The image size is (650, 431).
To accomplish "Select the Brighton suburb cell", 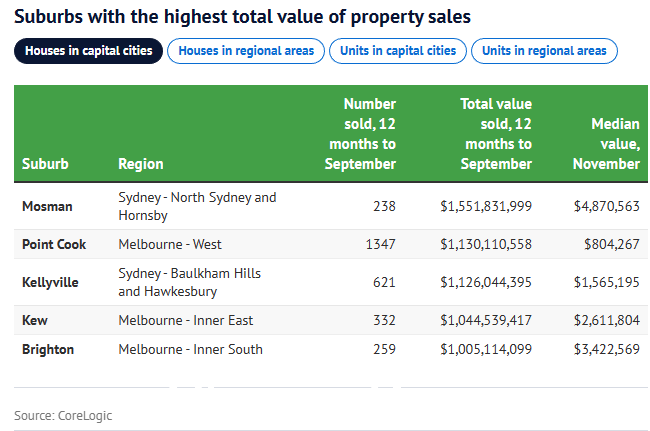I will 48,349.
